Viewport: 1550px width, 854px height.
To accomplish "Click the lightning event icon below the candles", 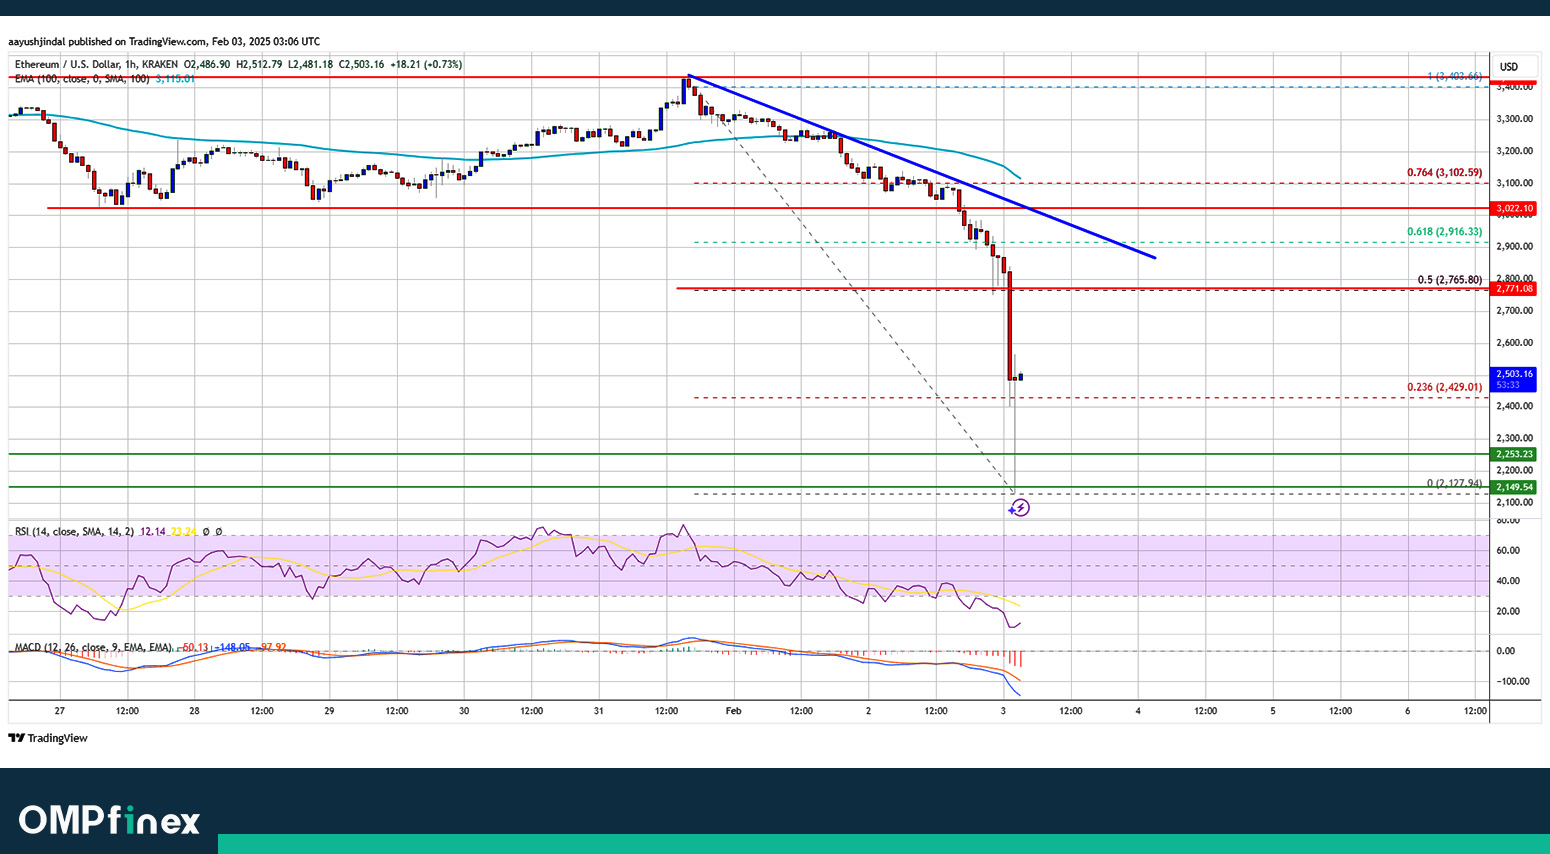I will coord(1019,508).
